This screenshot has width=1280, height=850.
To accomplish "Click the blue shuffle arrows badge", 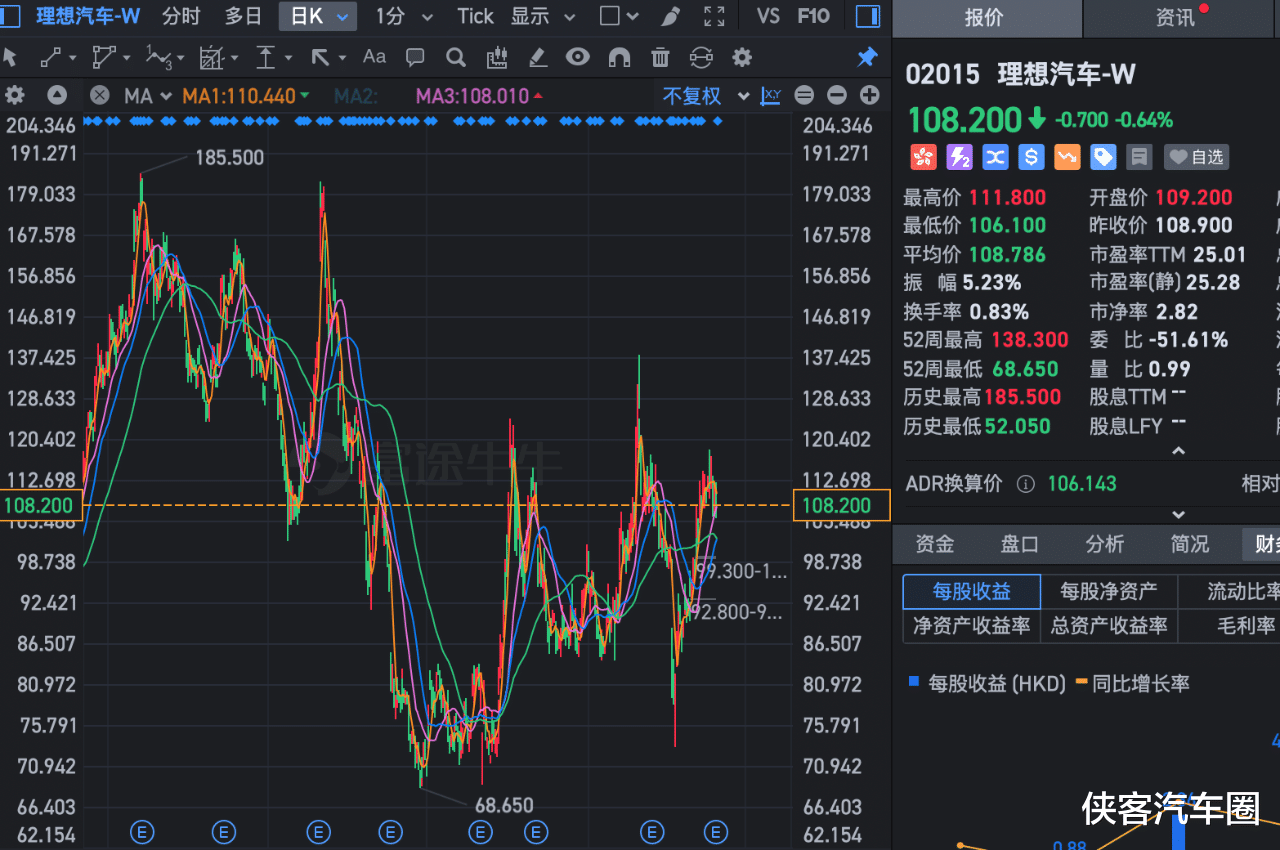I will 995,157.
